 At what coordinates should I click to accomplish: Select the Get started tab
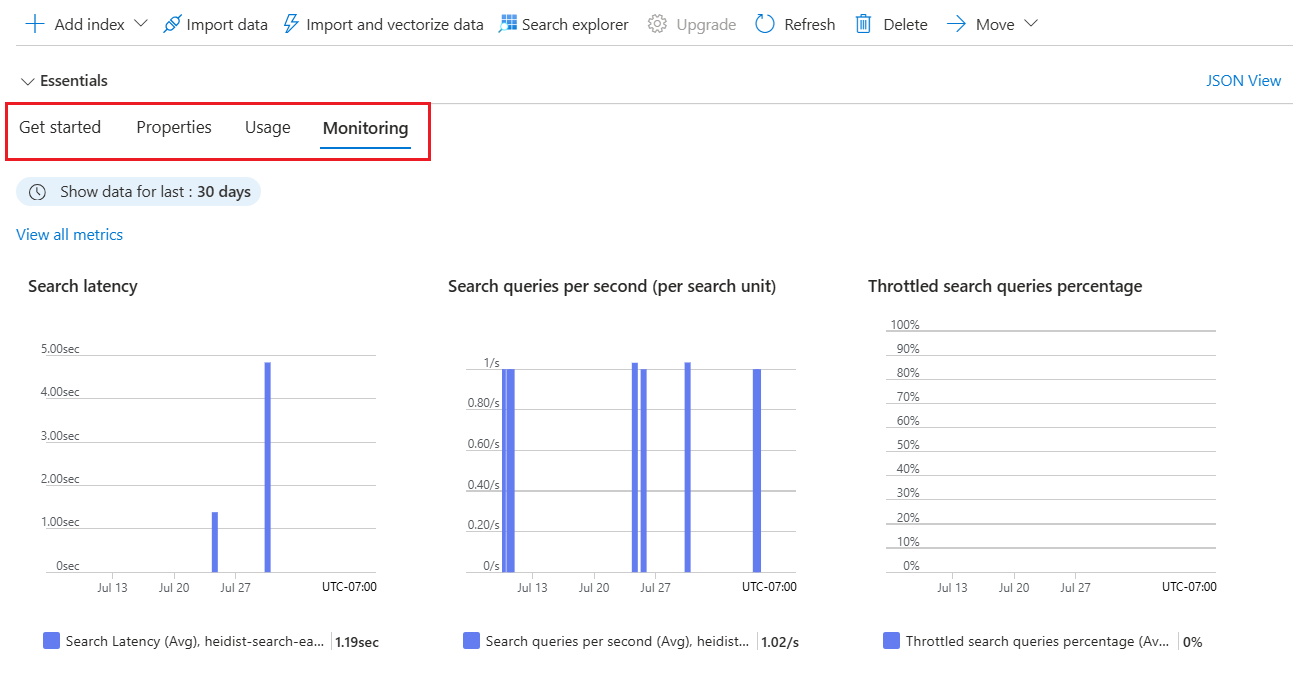click(x=60, y=127)
